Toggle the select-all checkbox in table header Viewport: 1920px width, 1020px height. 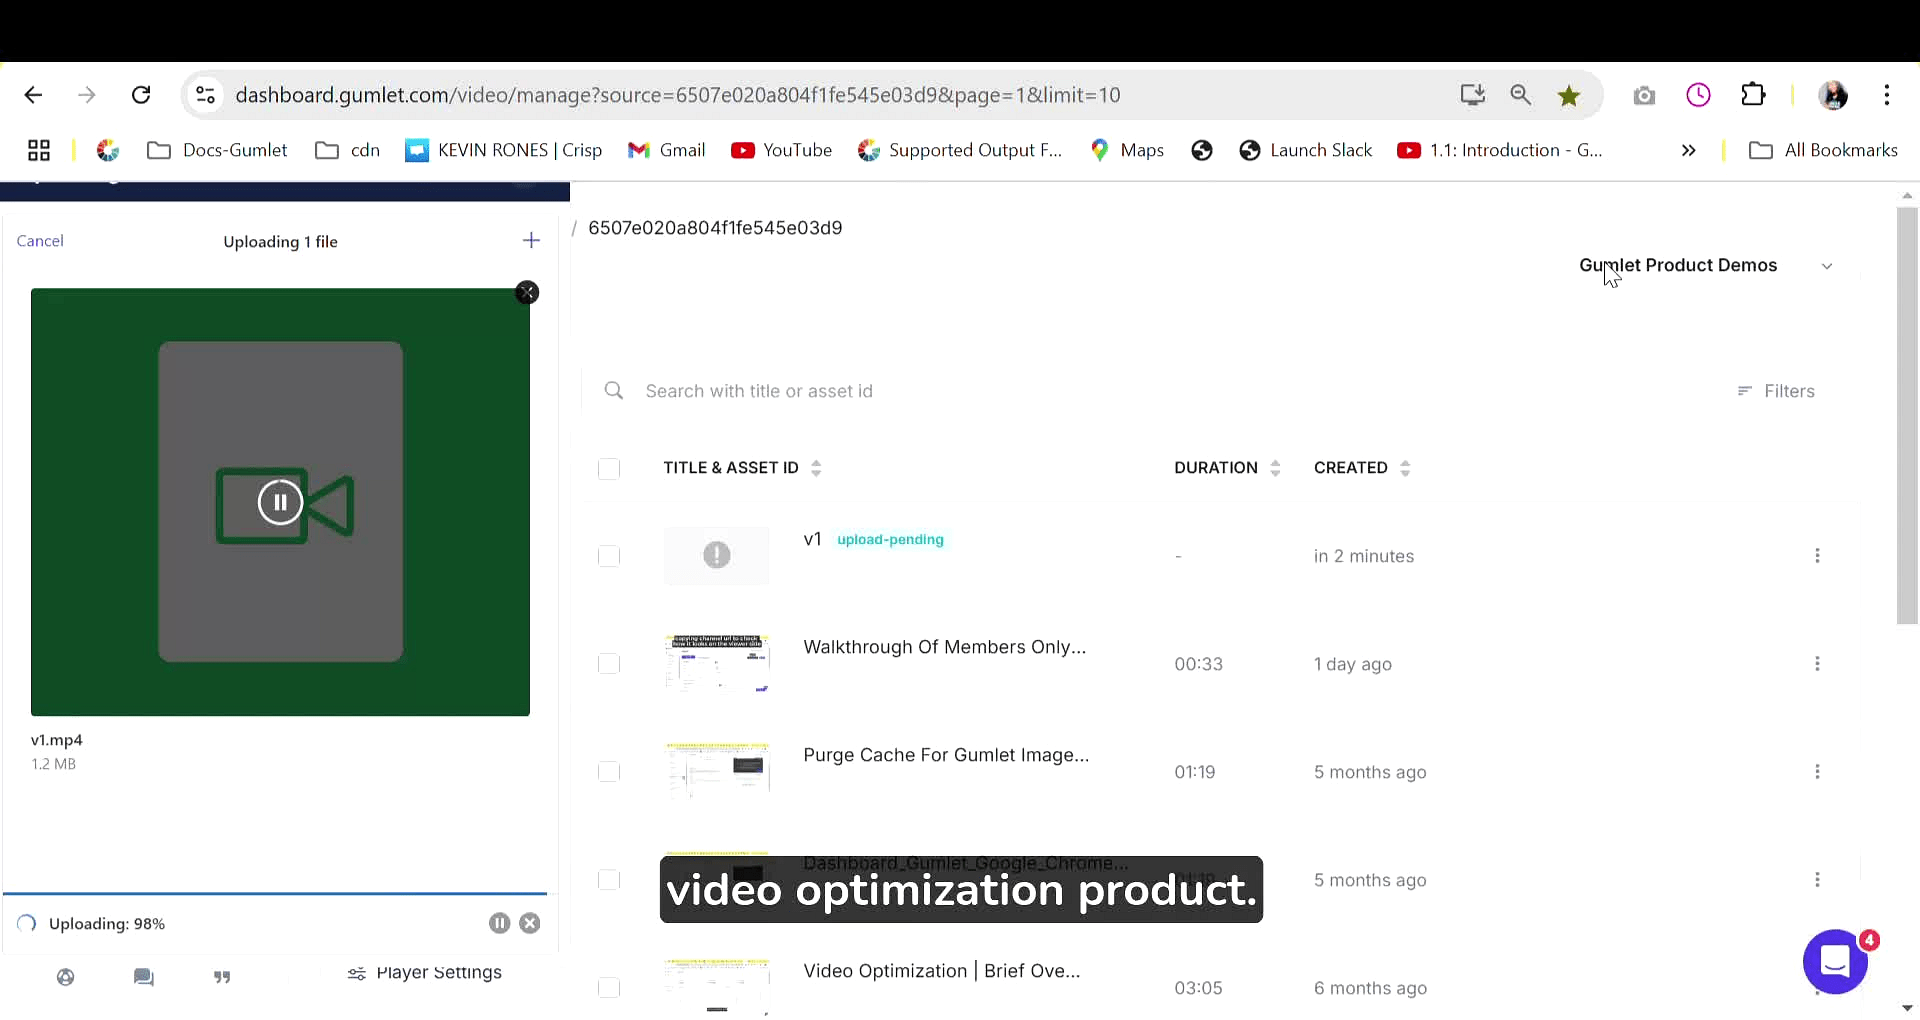tap(608, 468)
